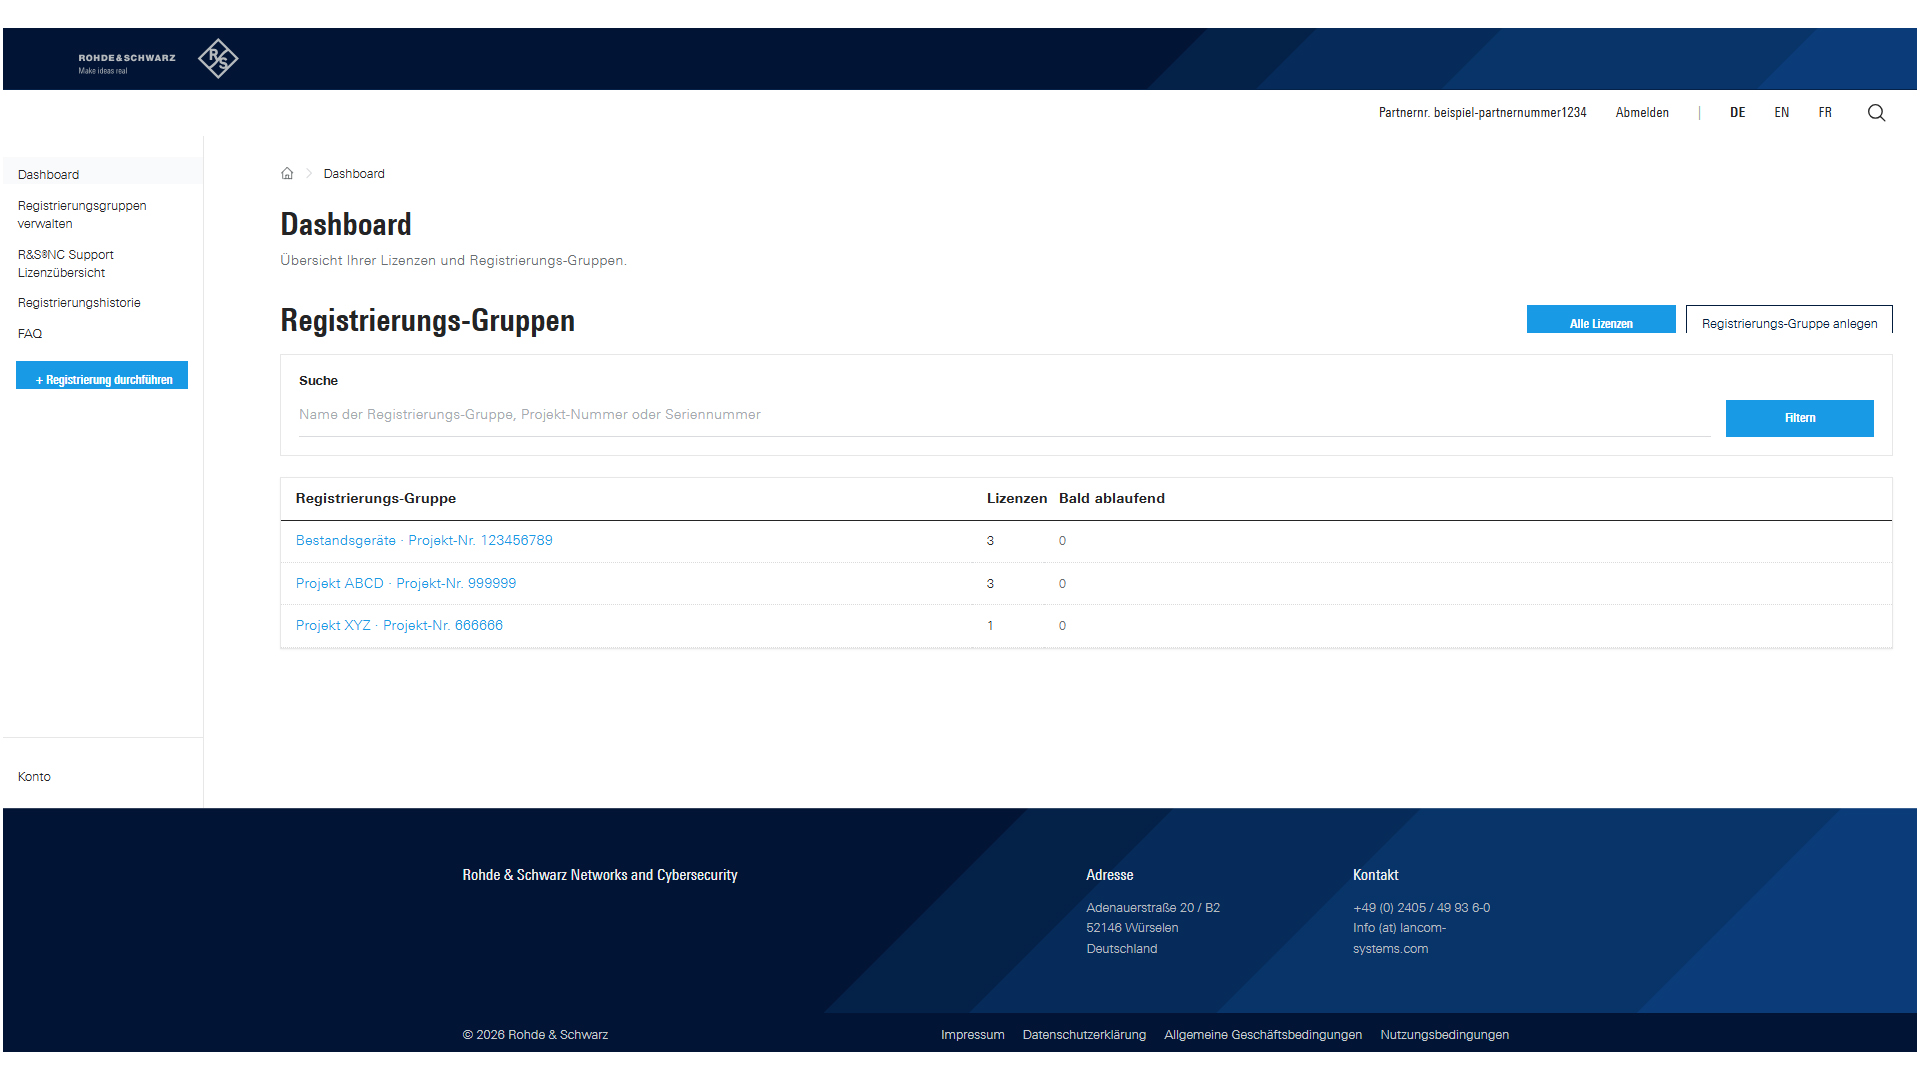Open Datenschutzerklärung footer link
Viewport: 1920px width, 1080px height.
(1084, 1035)
